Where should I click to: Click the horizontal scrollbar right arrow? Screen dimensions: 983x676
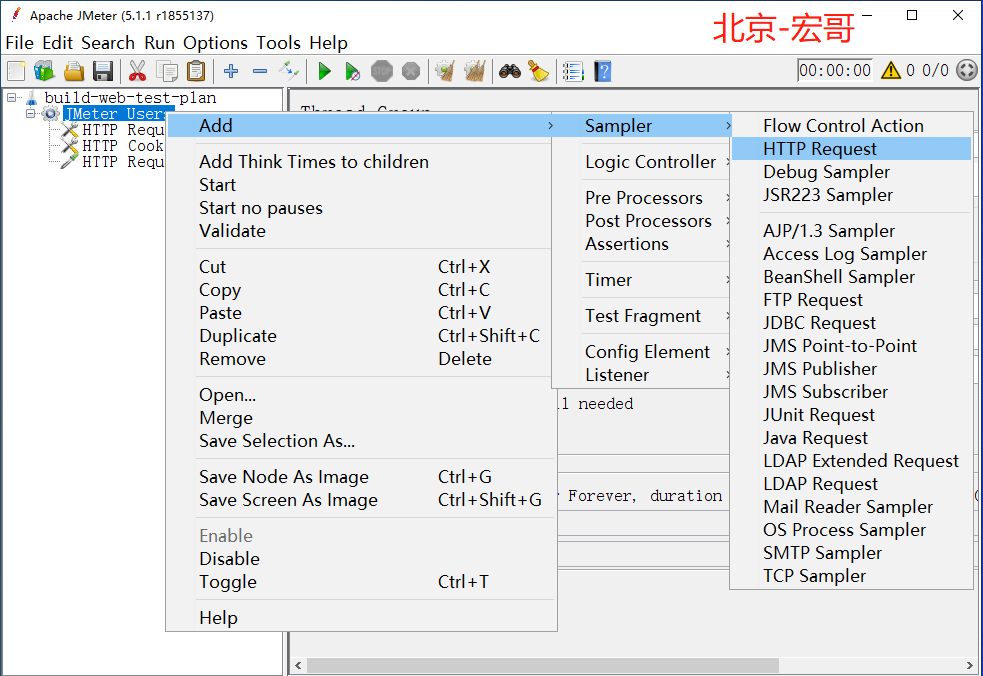(x=970, y=665)
